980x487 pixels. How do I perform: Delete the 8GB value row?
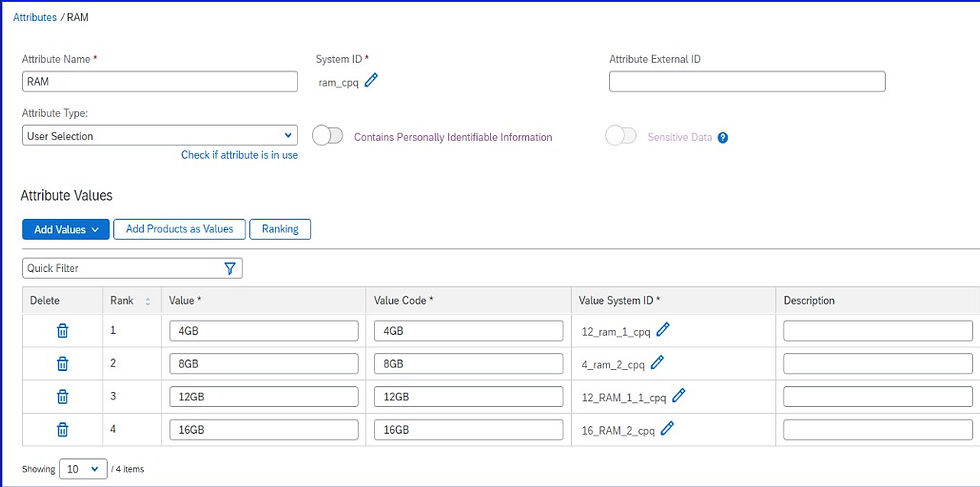click(x=62, y=364)
